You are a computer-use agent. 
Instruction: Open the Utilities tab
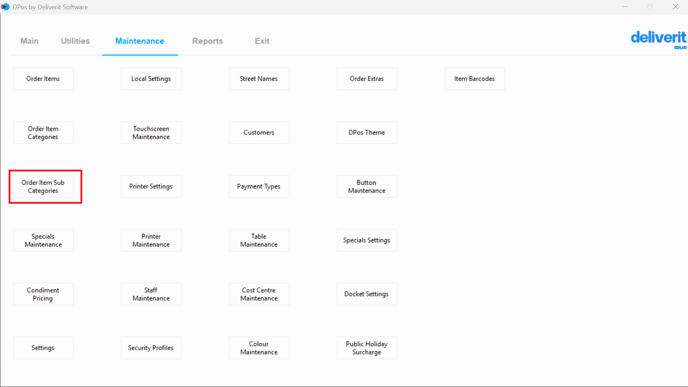pyautogui.click(x=75, y=41)
